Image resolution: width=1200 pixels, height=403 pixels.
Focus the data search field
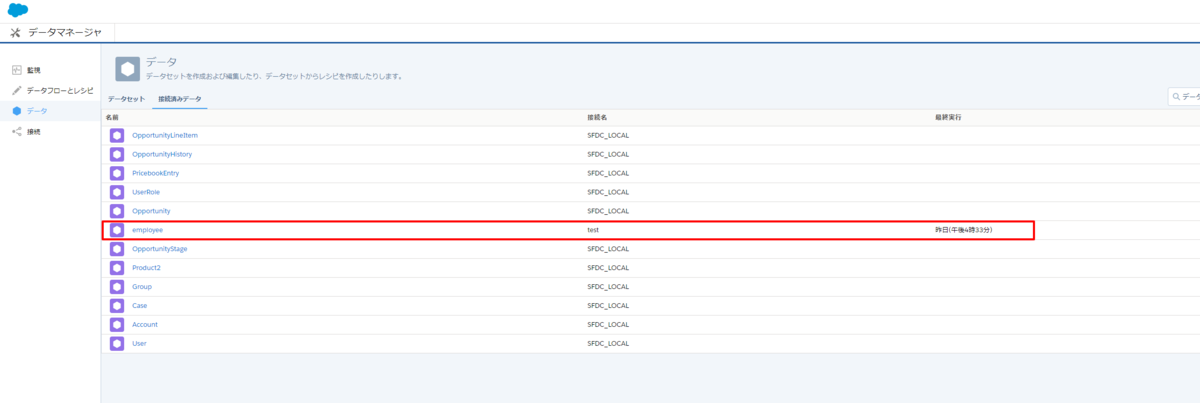[x=1184, y=97]
